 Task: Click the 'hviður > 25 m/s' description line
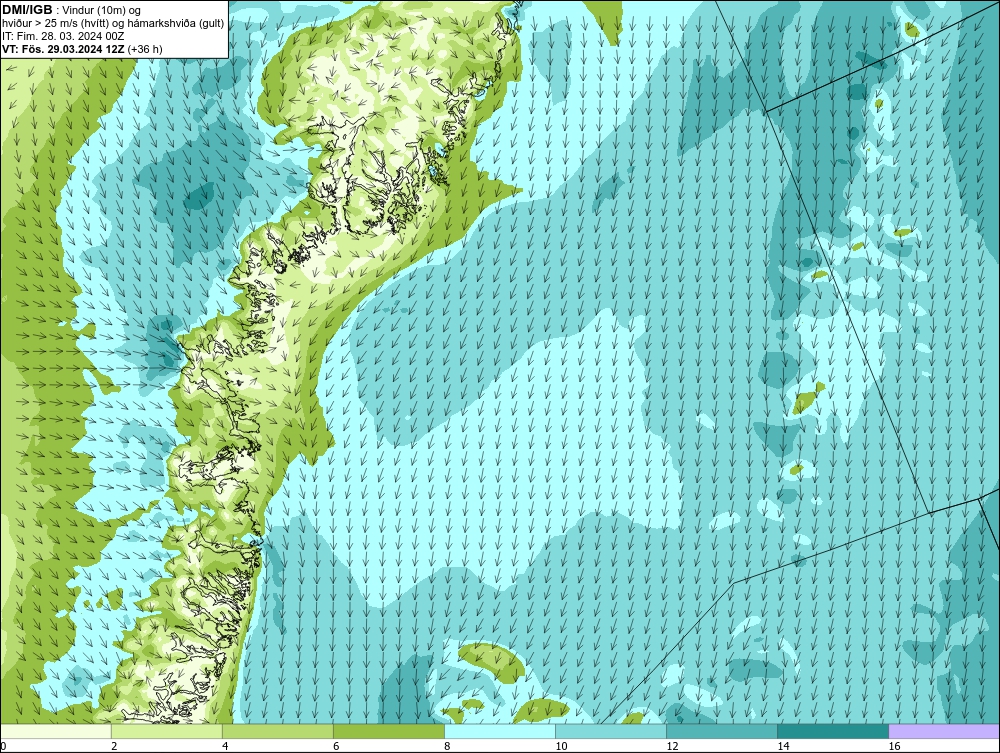[x=113, y=24]
